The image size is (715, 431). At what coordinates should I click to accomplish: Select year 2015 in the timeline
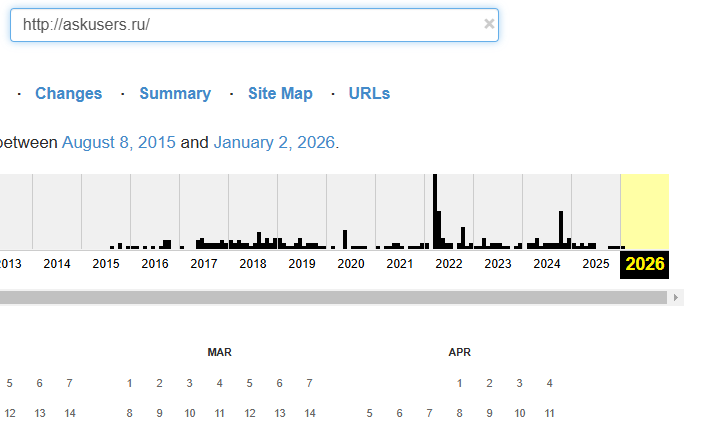[106, 264]
